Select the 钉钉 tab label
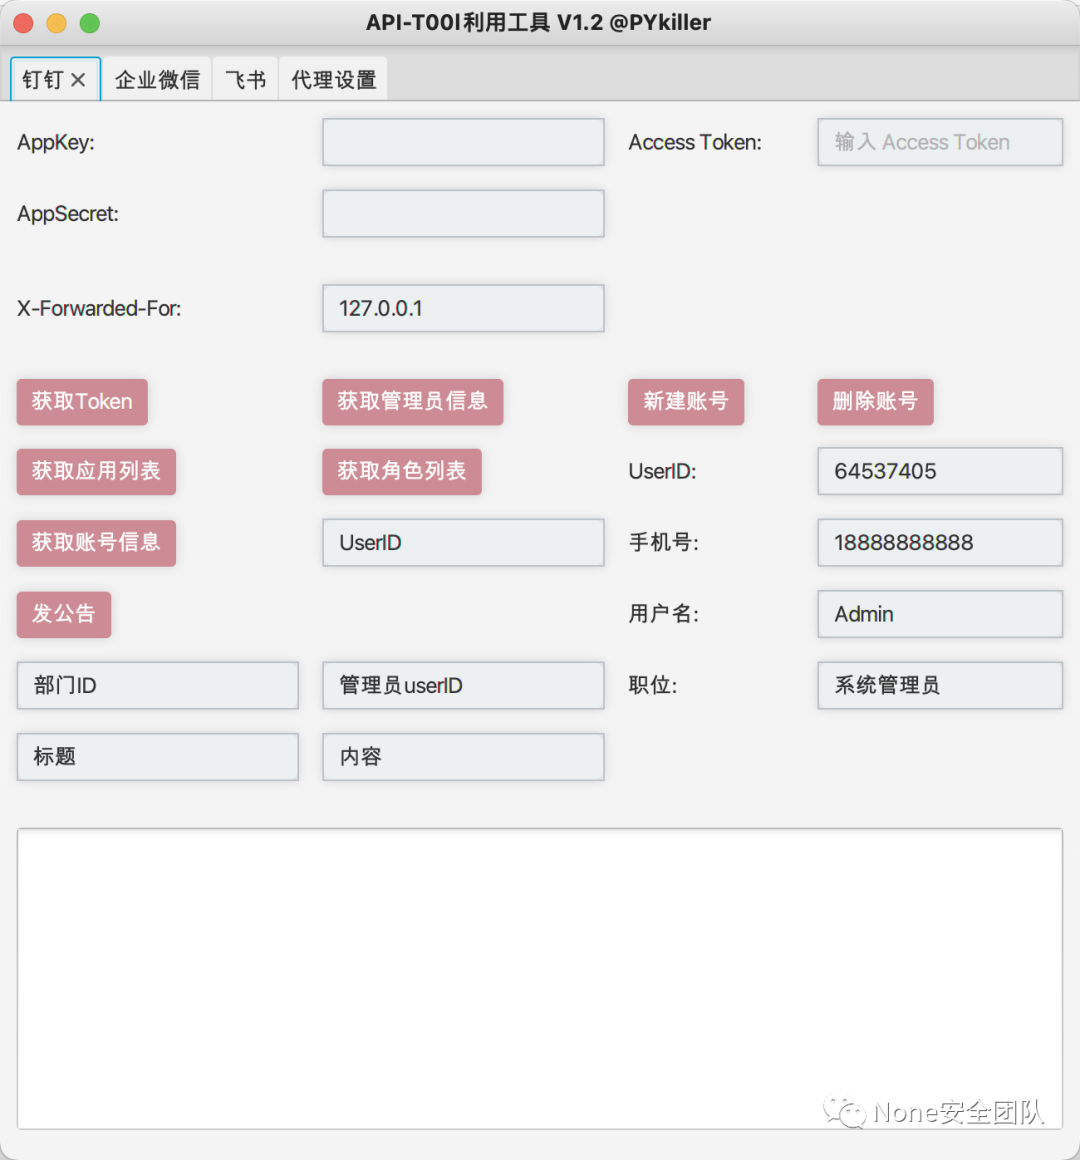The width and height of the screenshot is (1080, 1160). tap(42, 80)
